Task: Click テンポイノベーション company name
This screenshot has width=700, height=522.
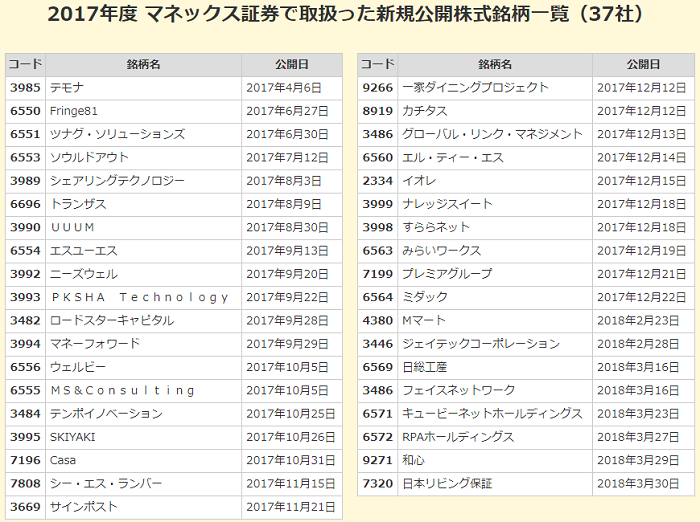Action: coord(106,413)
